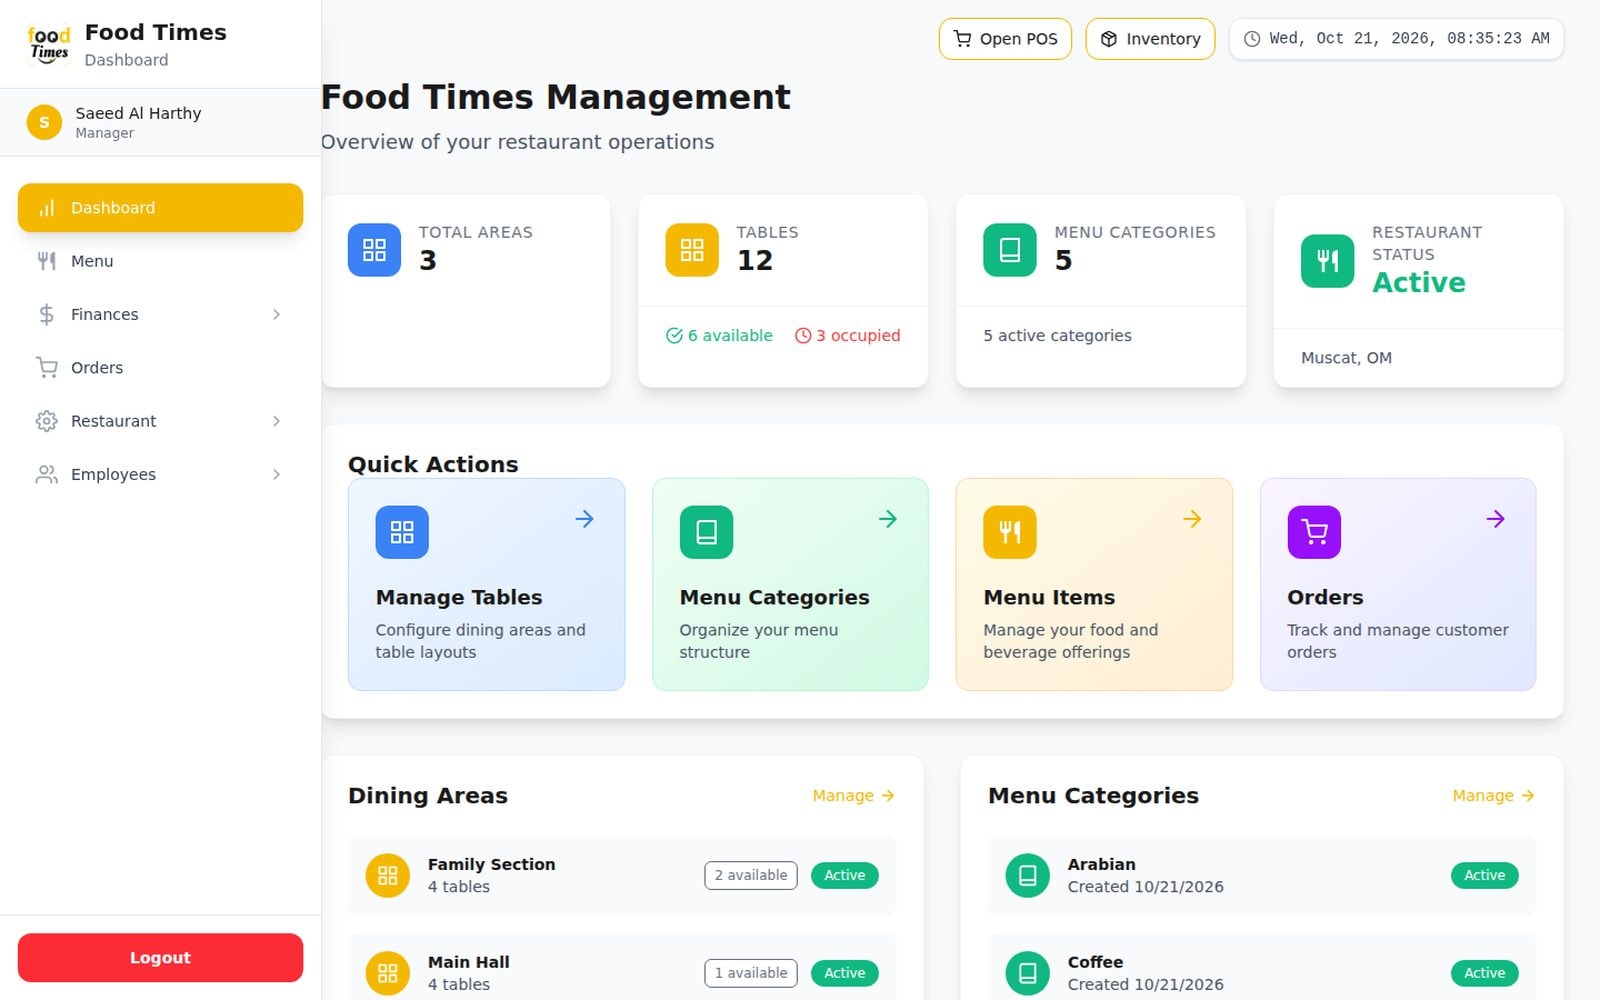The height and width of the screenshot is (1000, 1600).
Task: Click the Active badge on Coffee row
Action: pos(1485,974)
